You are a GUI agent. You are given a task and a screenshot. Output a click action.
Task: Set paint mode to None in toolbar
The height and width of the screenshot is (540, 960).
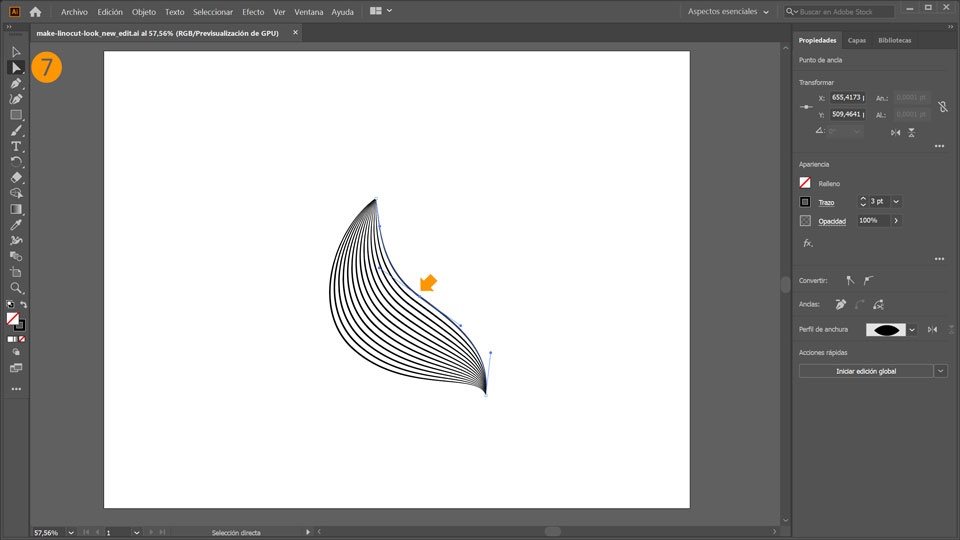22,339
